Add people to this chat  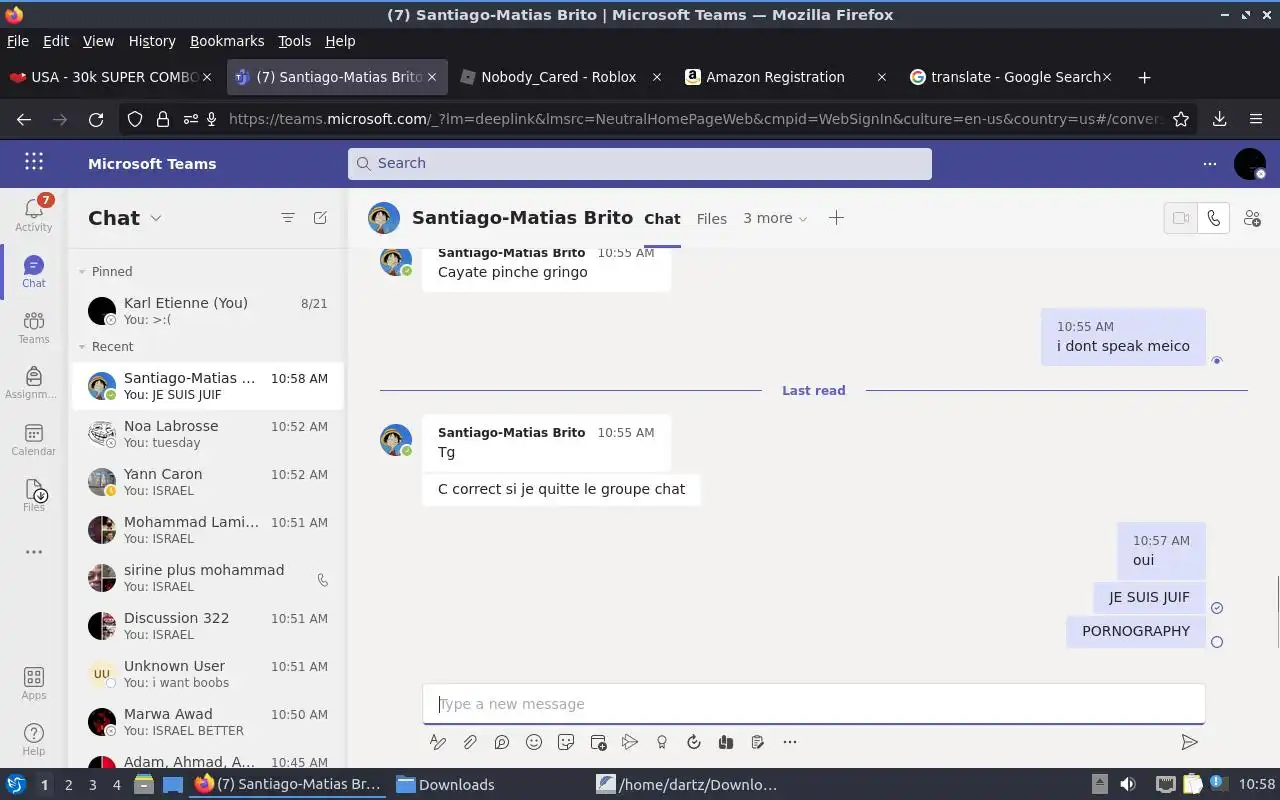pyautogui.click(x=1252, y=218)
